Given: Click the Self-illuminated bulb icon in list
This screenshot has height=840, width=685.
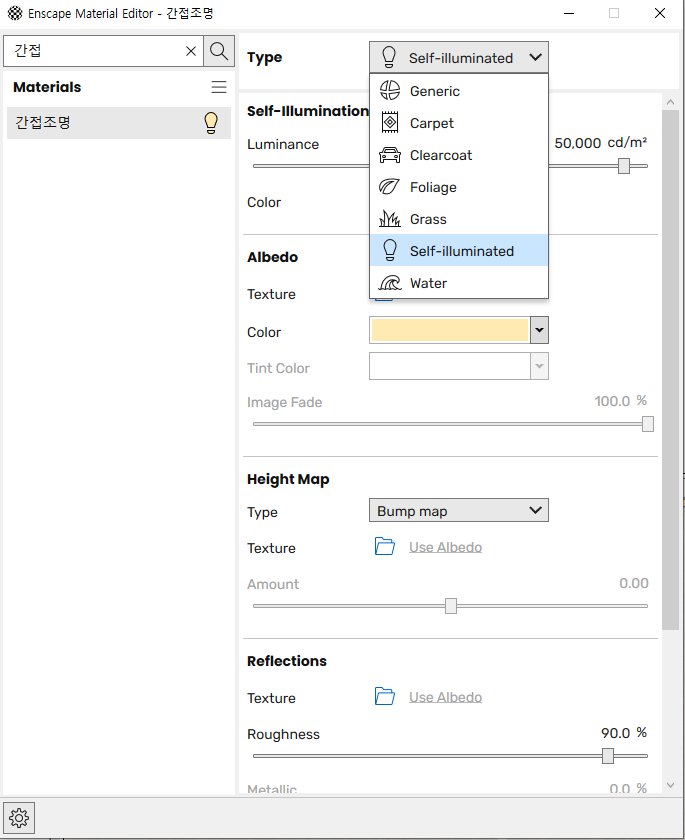Looking at the screenshot, I should (x=390, y=250).
